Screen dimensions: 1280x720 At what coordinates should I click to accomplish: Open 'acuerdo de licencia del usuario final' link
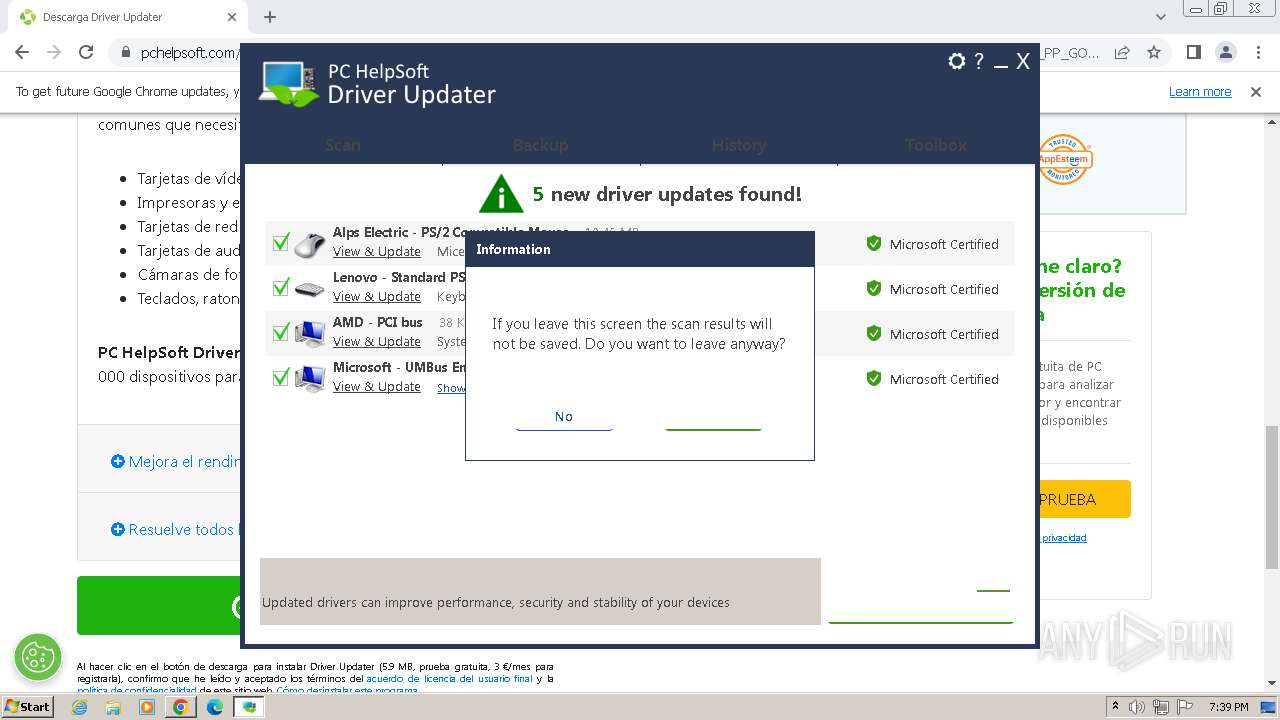pyautogui.click(x=449, y=679)
